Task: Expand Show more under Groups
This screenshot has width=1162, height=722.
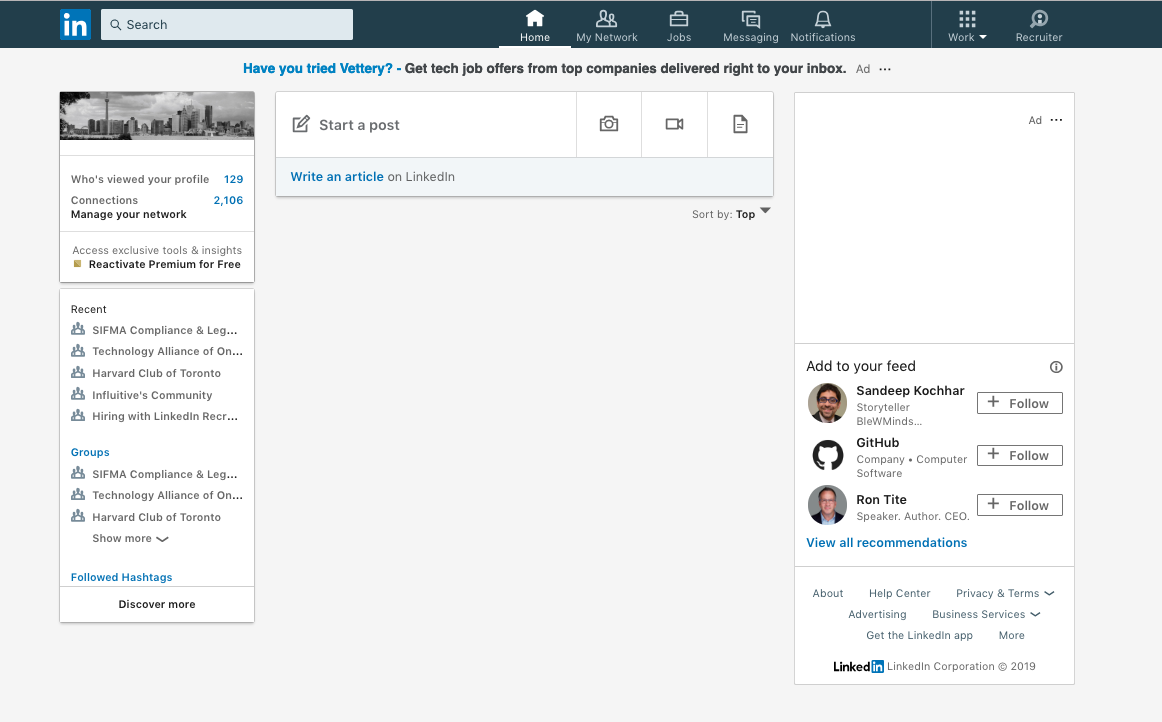Action: pyautogui.click(x=130, y=538)
